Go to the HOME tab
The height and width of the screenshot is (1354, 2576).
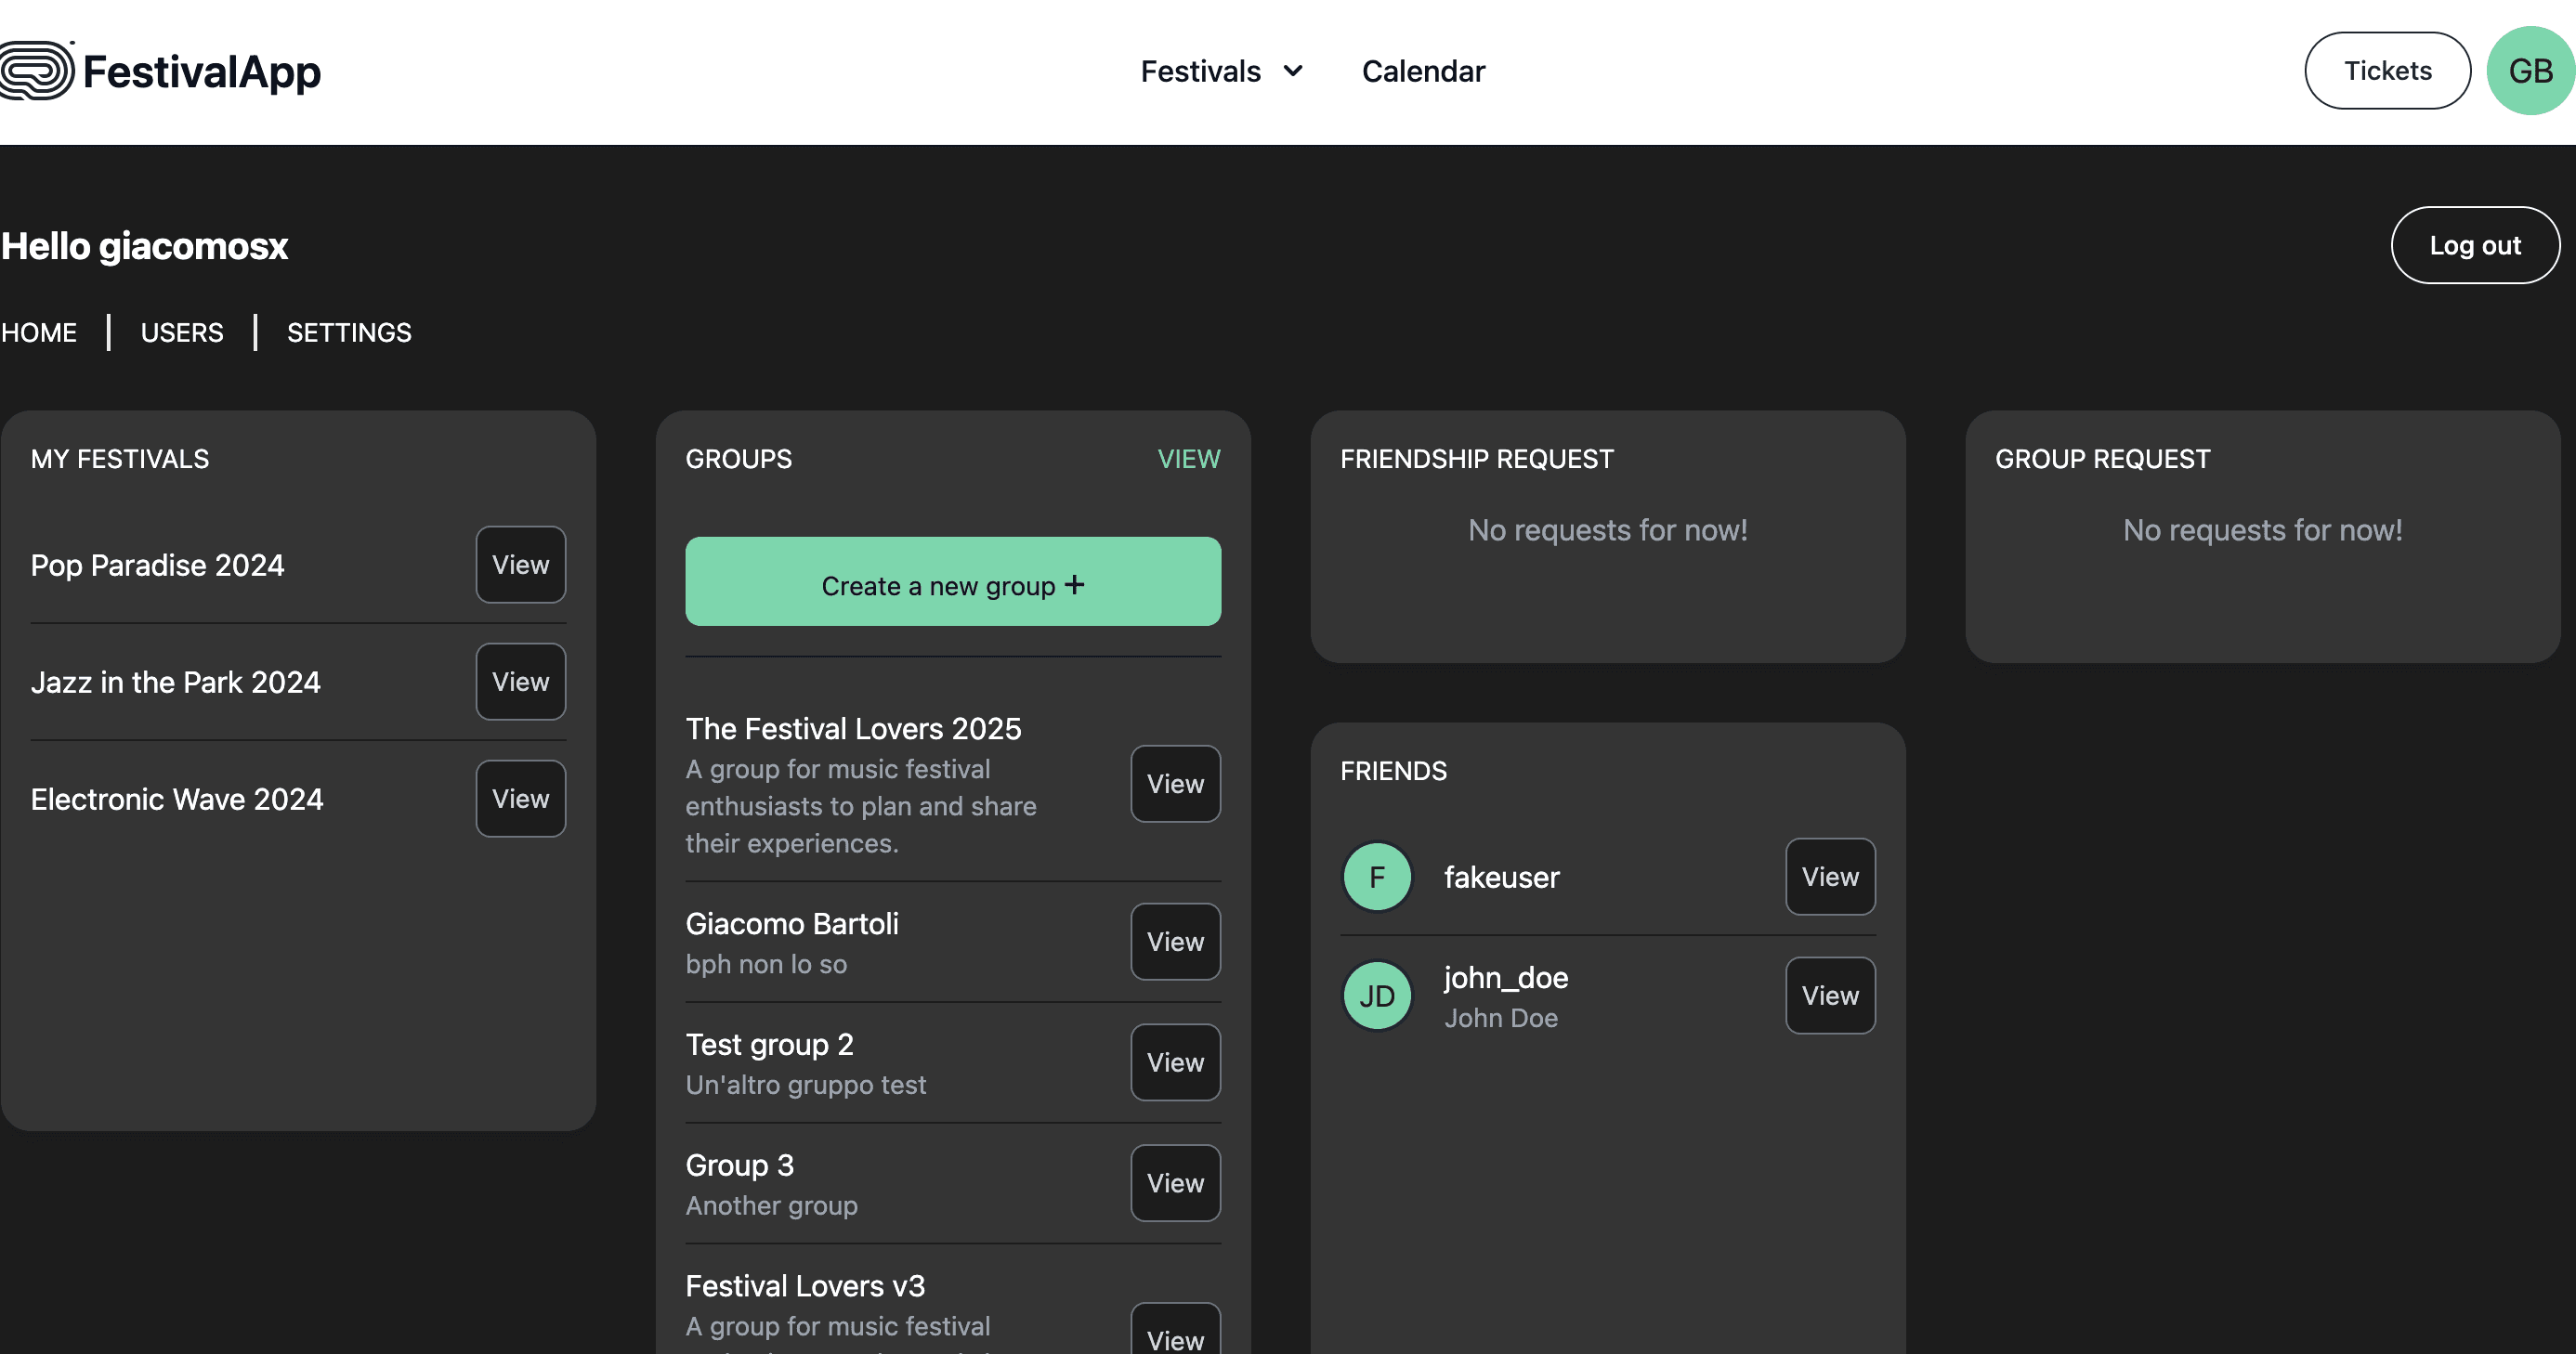[39, 332]
